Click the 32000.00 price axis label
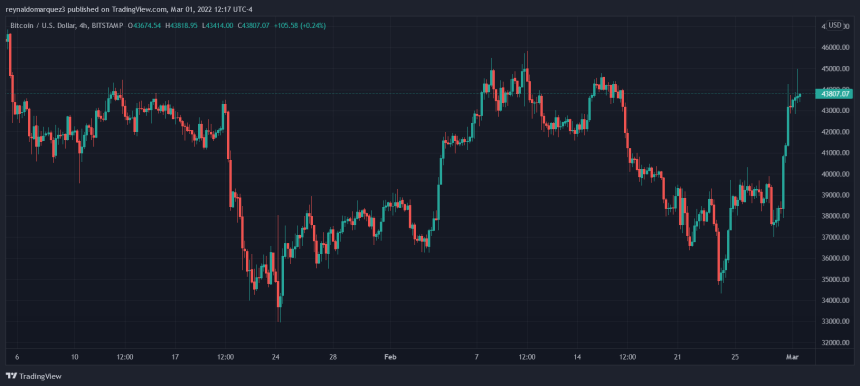The height and width of the screenshot is (386, 860). pyautogui.click(x=836, y=343)
